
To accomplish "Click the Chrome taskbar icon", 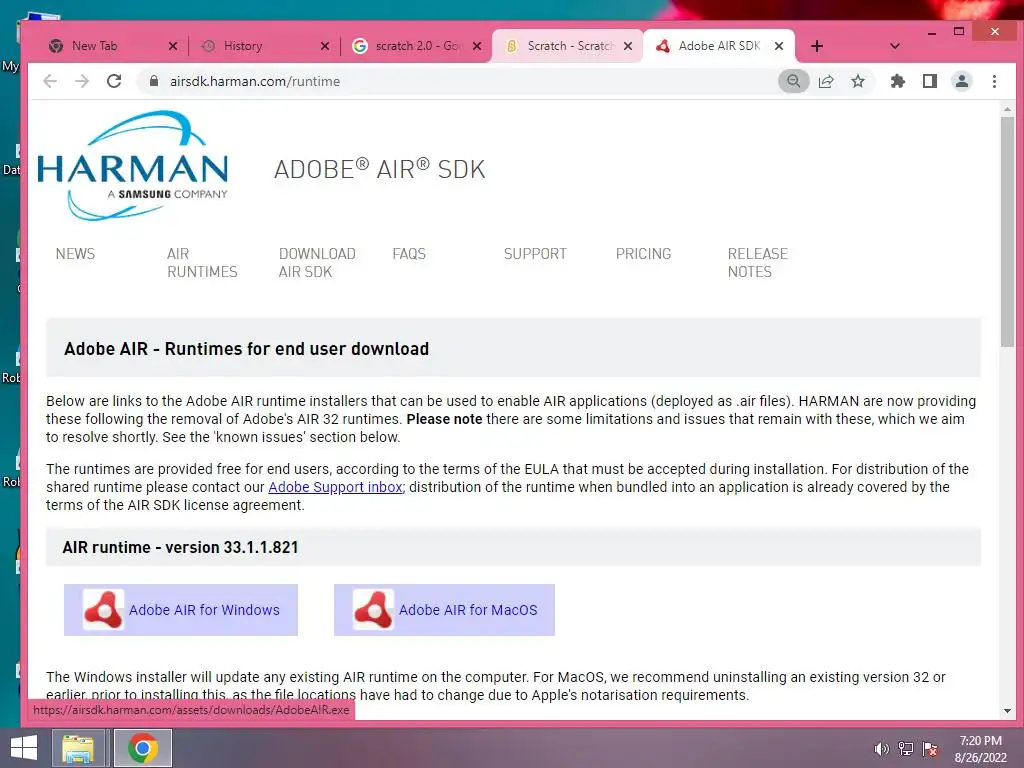I will click(143, 748).
